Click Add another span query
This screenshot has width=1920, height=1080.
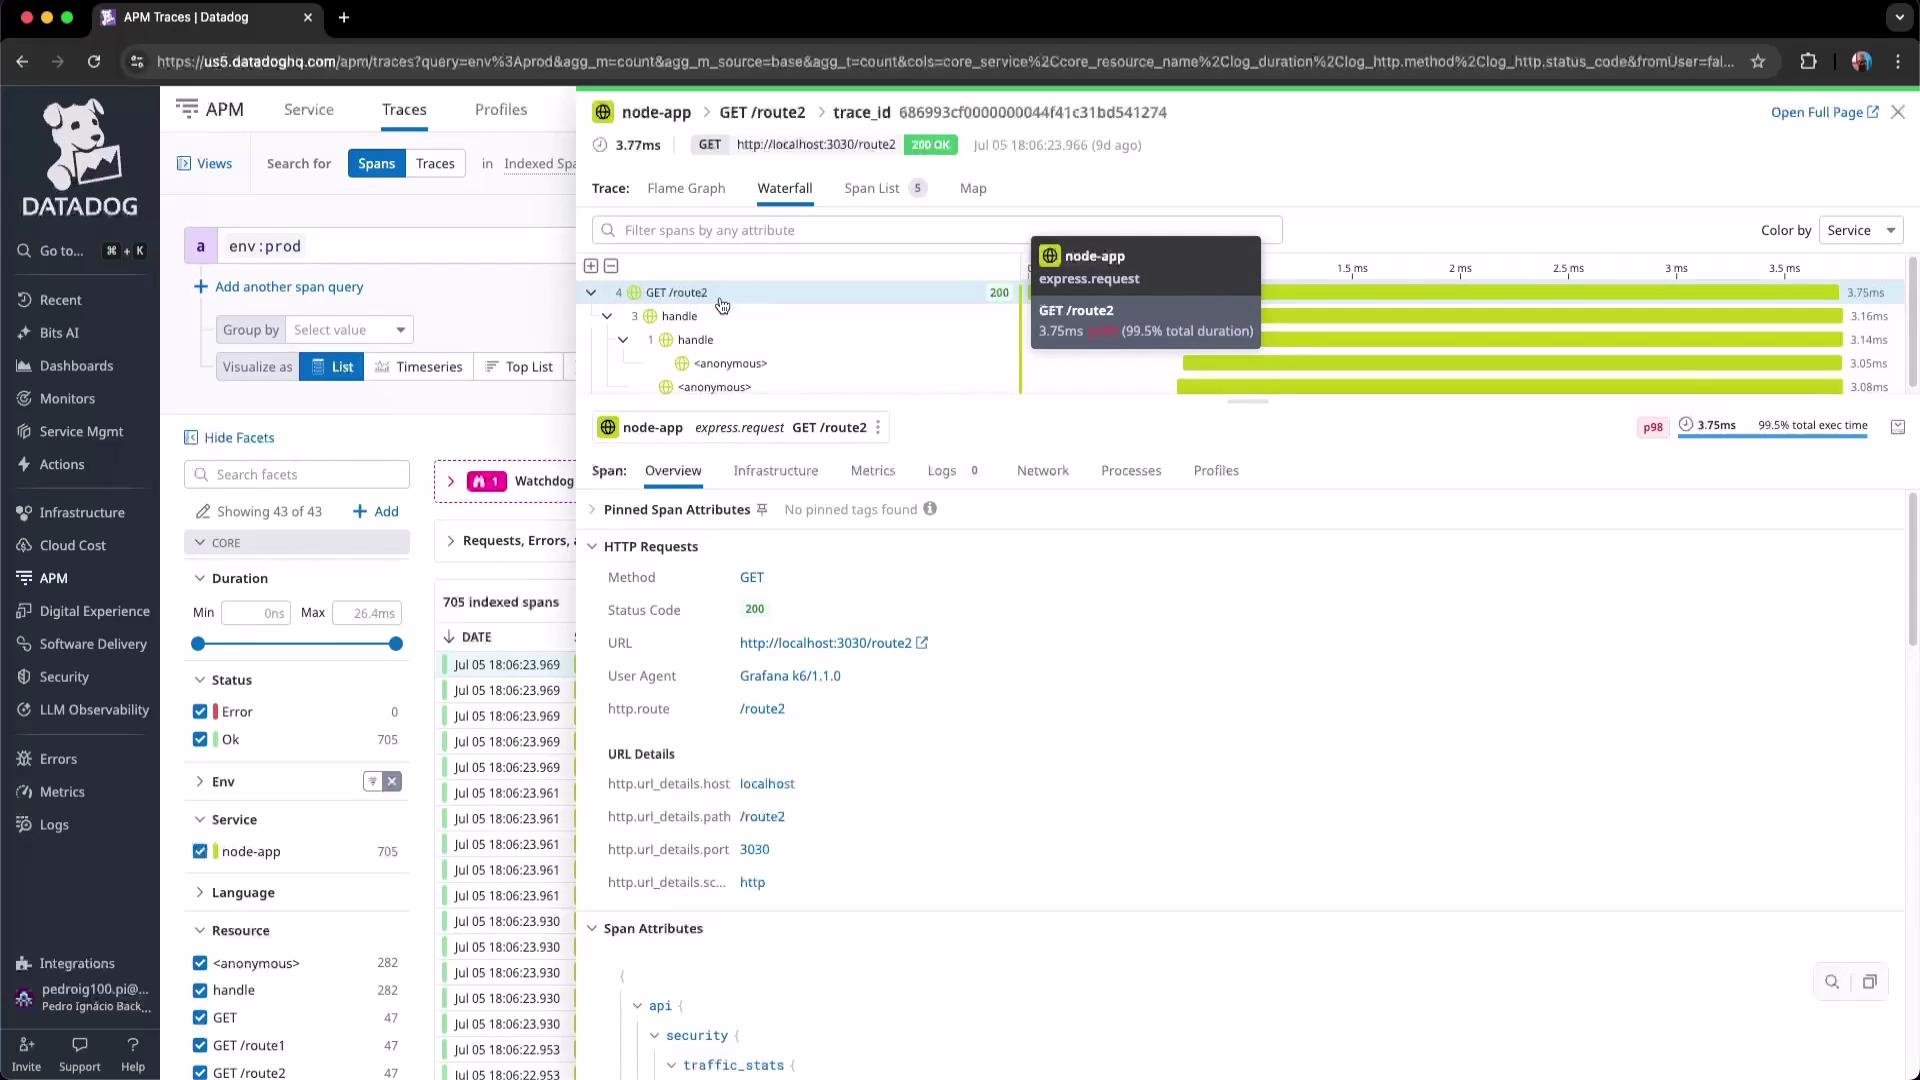(x=278, y=287)
